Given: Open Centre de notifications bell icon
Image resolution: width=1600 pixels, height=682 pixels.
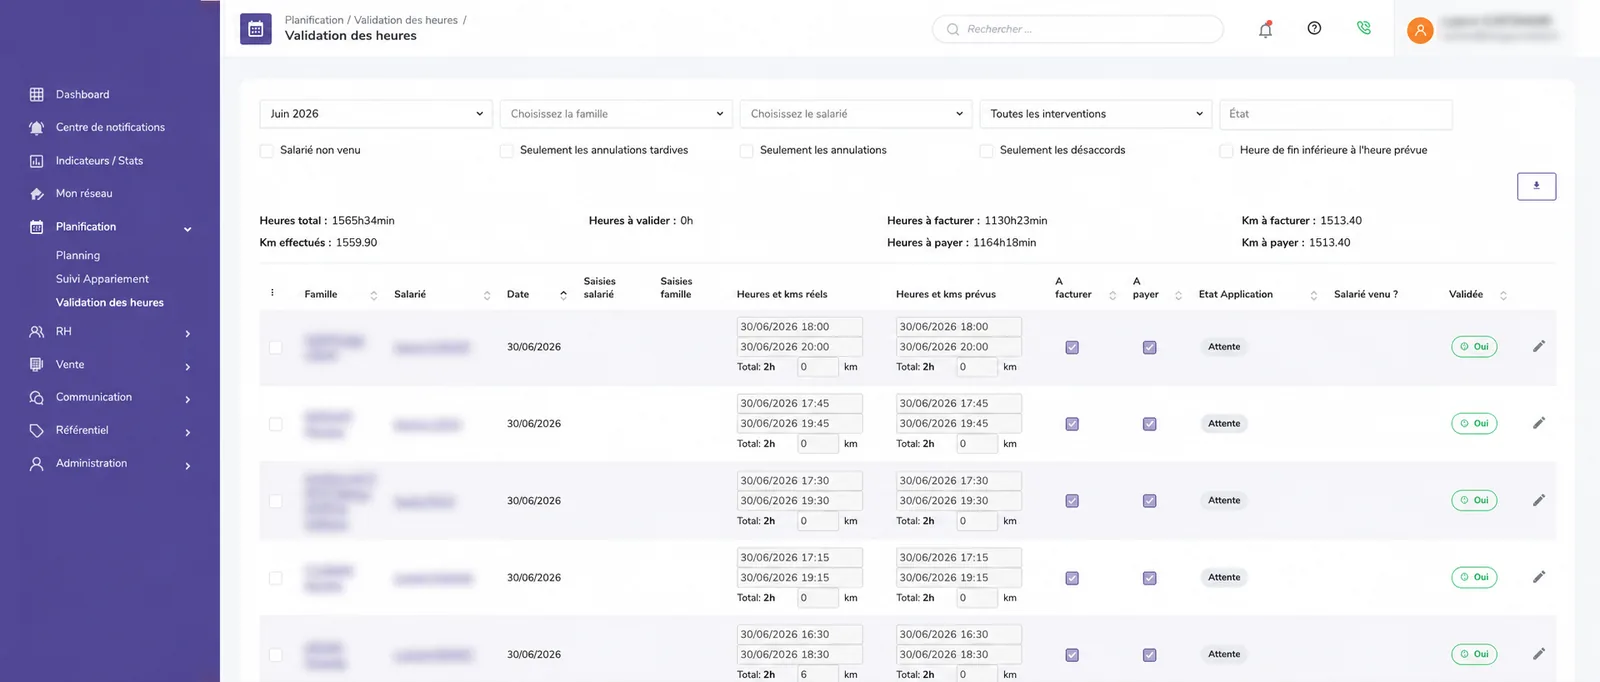Looking at the screenshot, I should (37, 128).
